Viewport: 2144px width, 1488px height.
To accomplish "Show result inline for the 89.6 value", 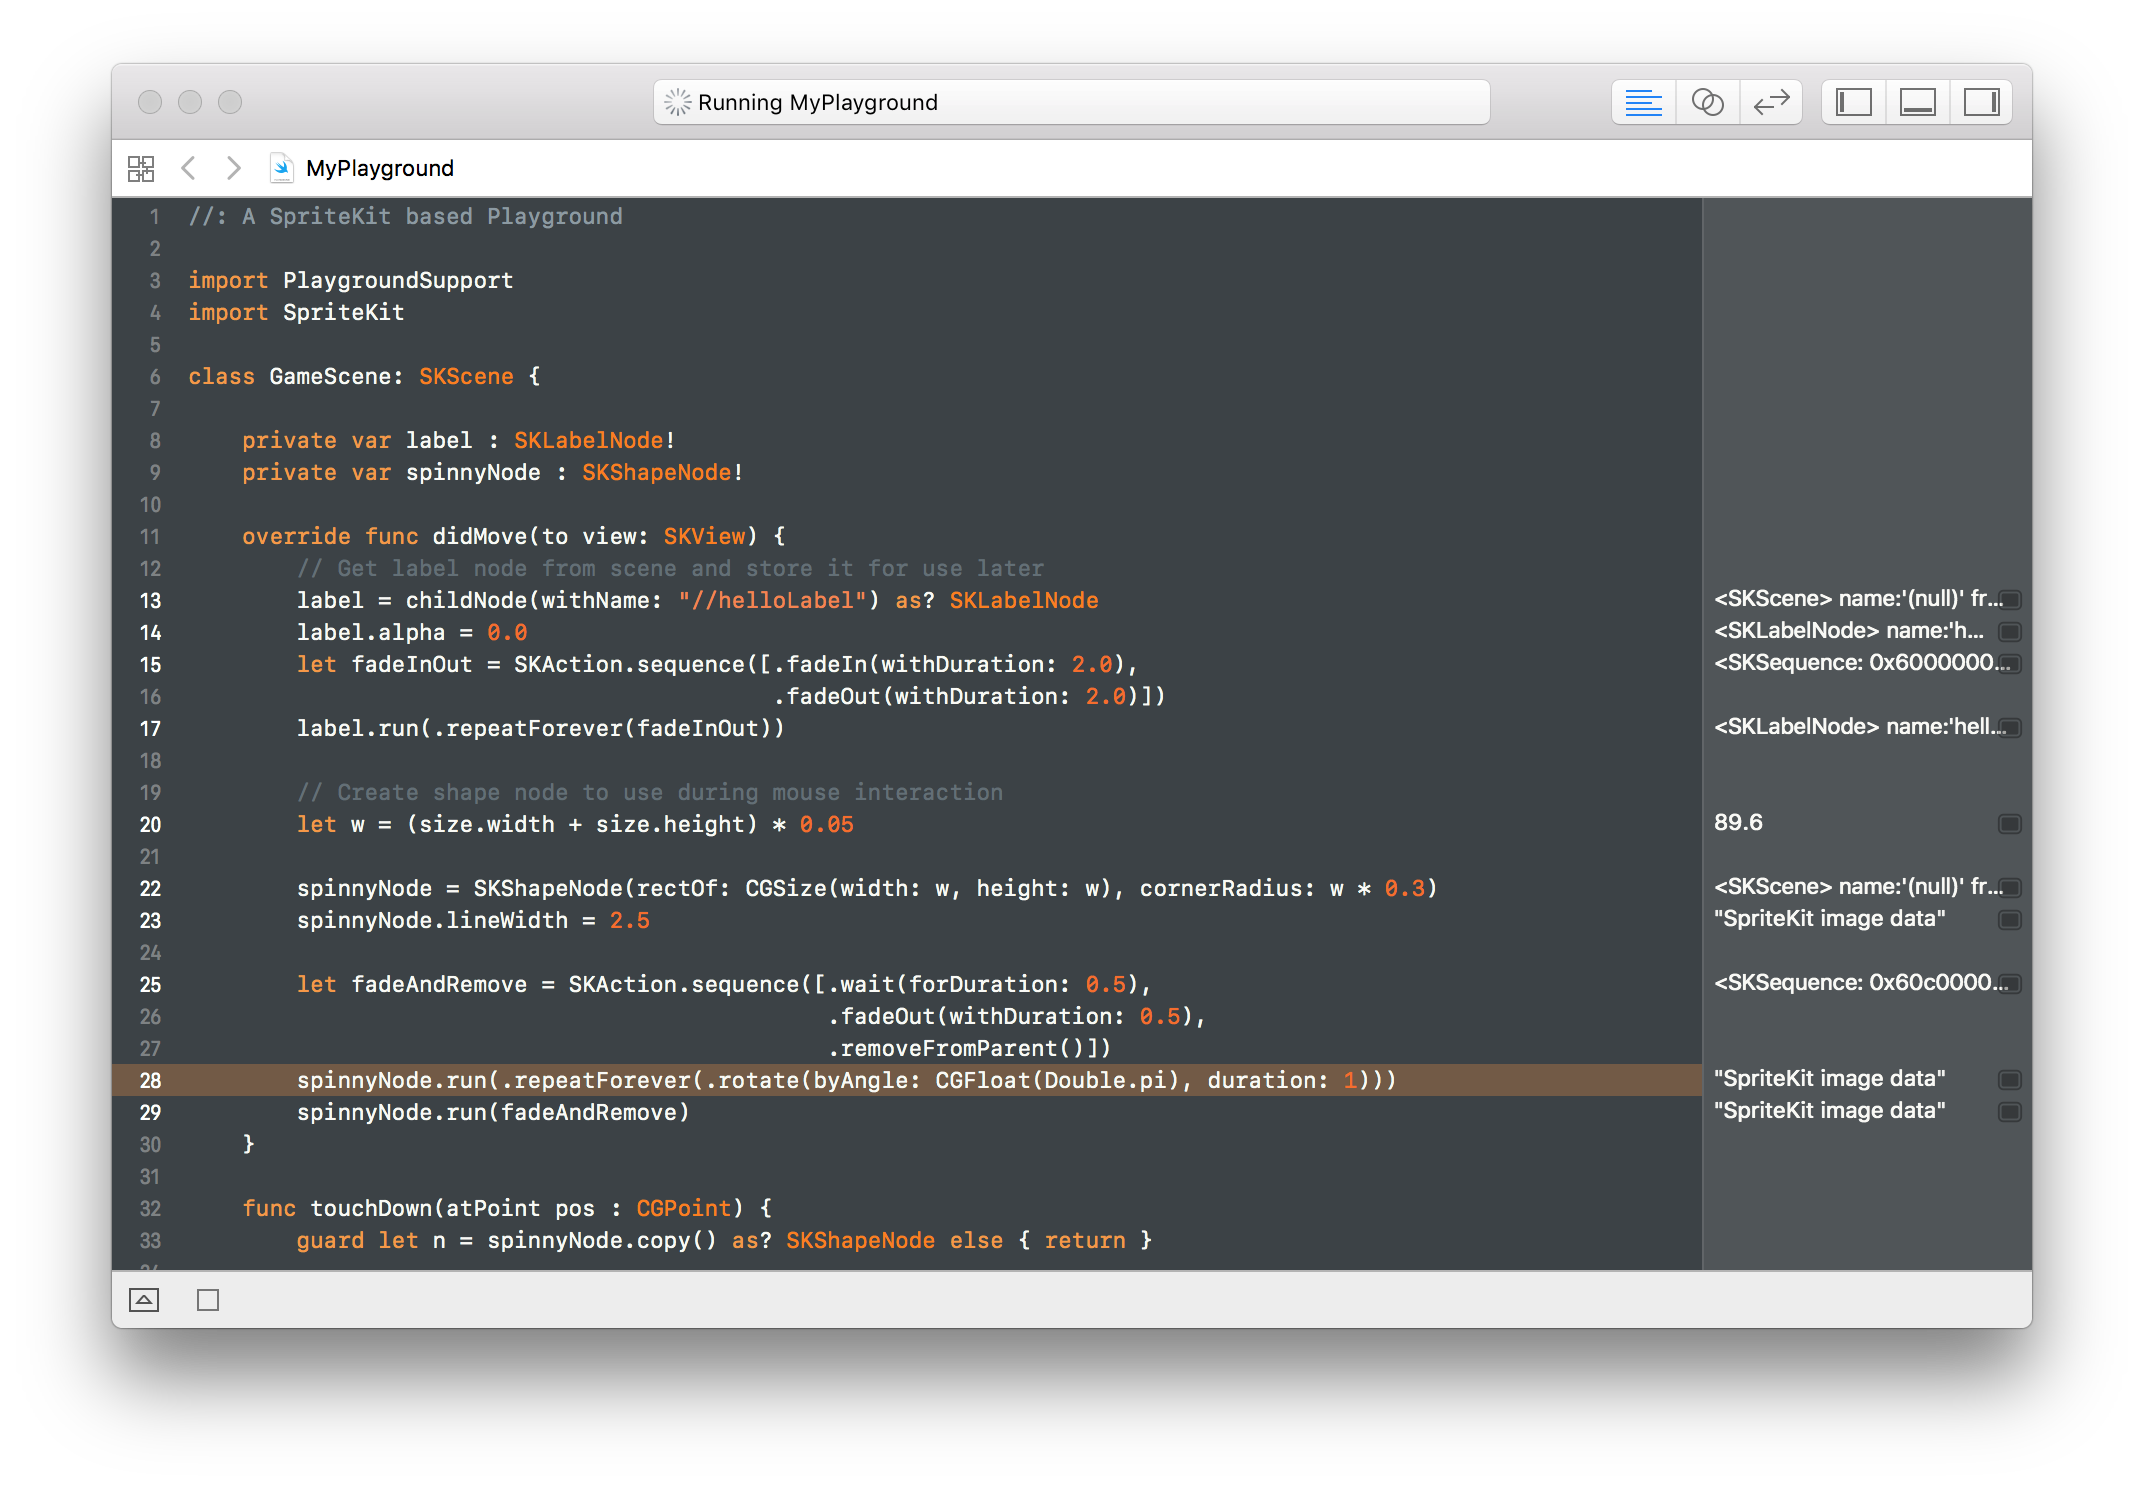I will click(2009, 824).
